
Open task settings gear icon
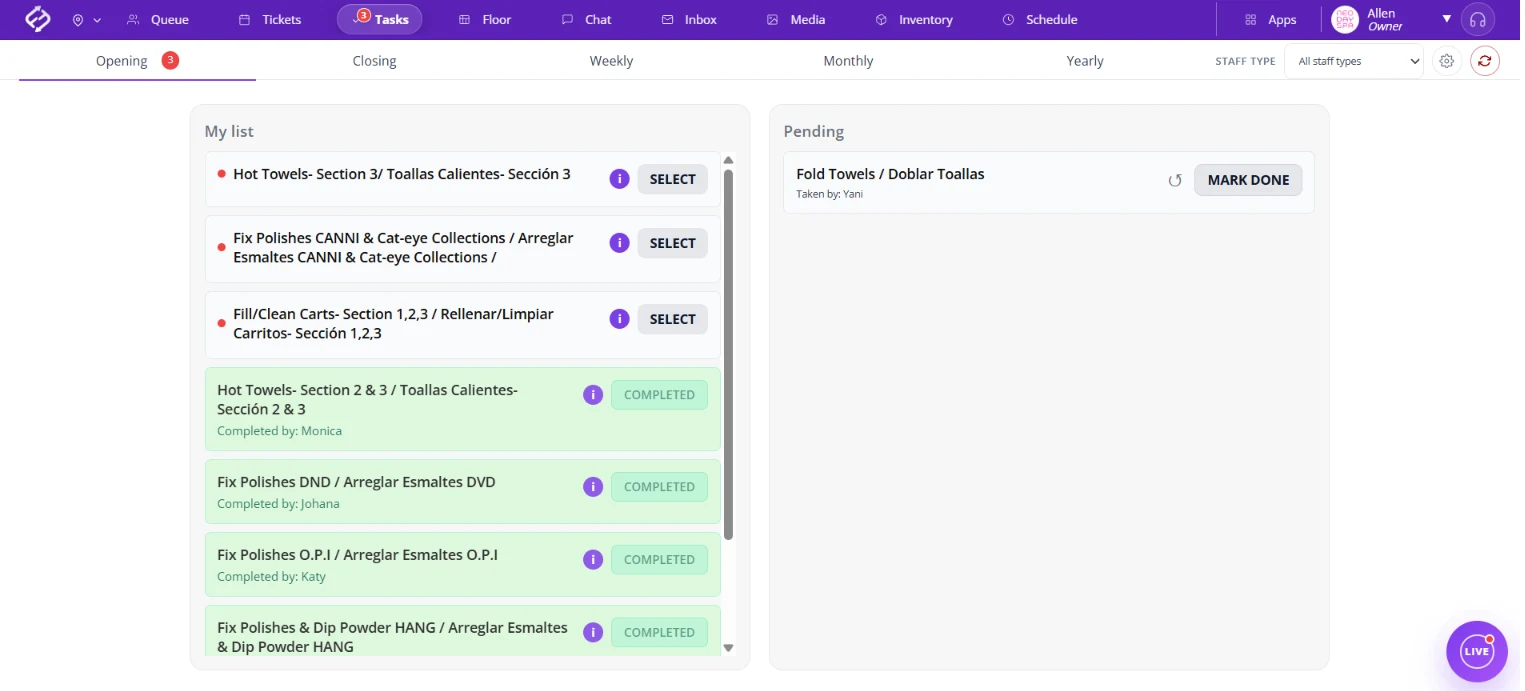[x=1446, y=61]
